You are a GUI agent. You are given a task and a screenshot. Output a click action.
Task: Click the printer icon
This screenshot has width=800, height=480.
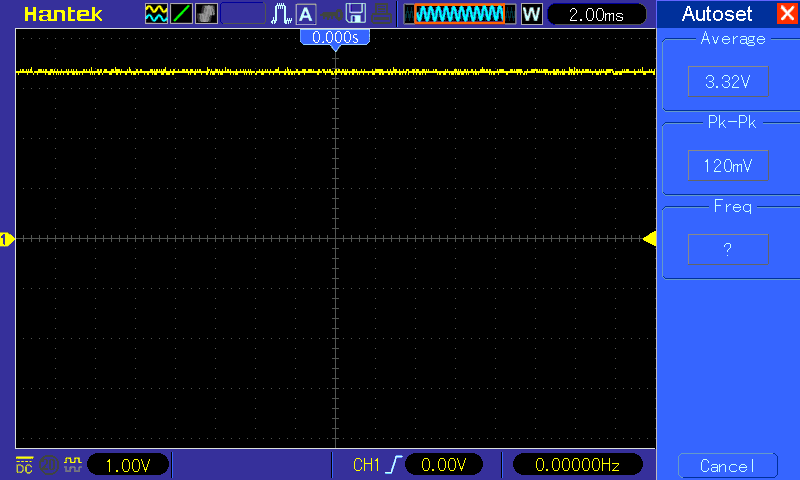coord(381,14)
